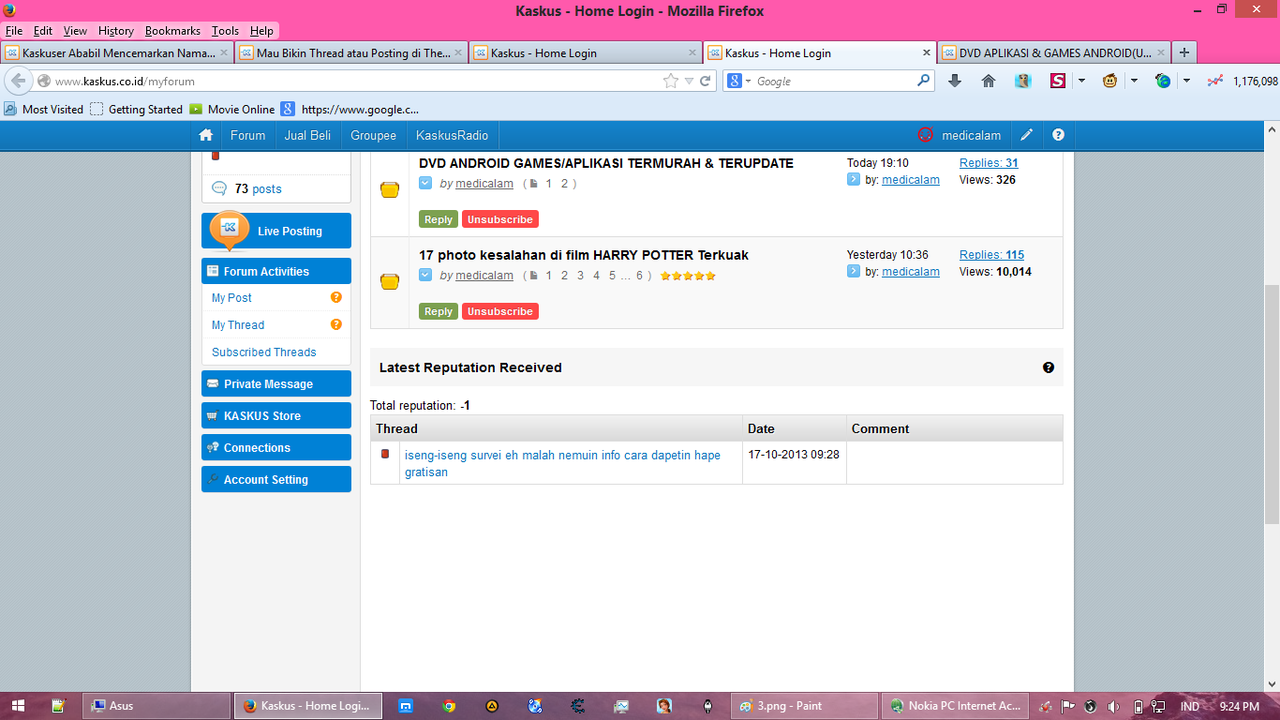This screenshot has height=720, width=1280.
Task: Expand dropdown next to red S icon
Action: [1082, 81]
